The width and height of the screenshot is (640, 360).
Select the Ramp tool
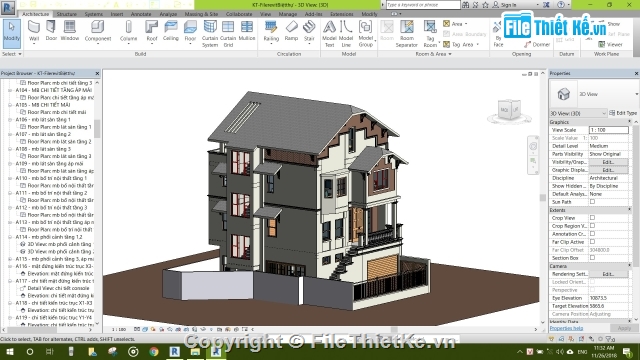(x=291, y=32)
